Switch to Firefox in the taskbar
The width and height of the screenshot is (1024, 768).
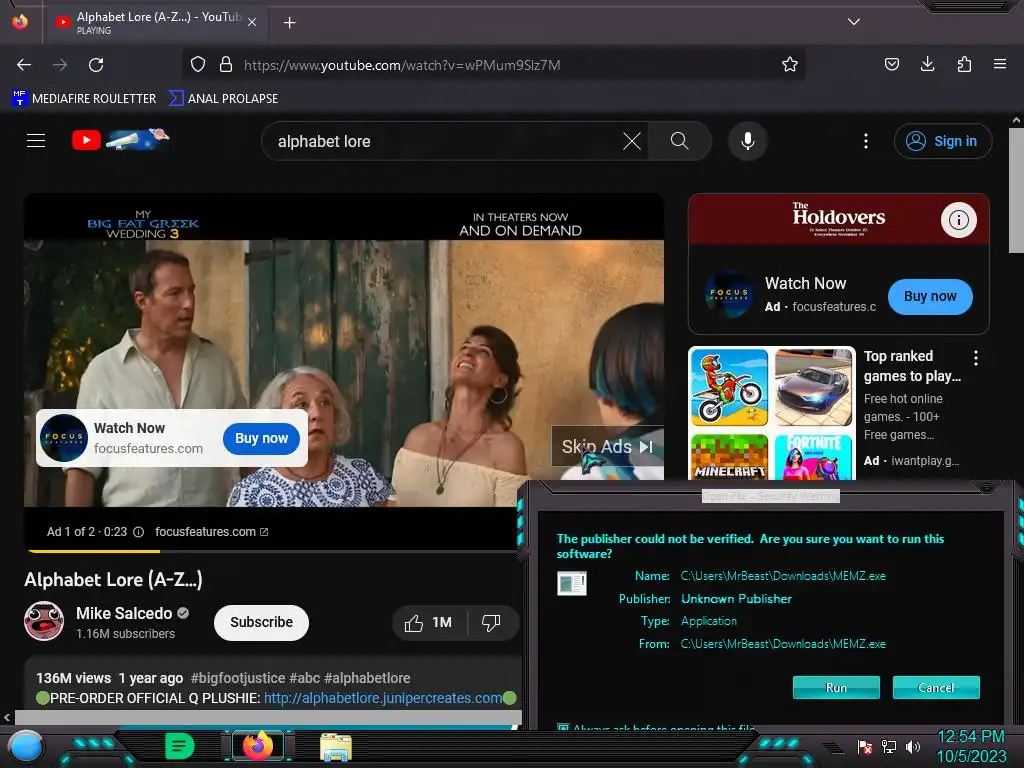click(258, 746)
